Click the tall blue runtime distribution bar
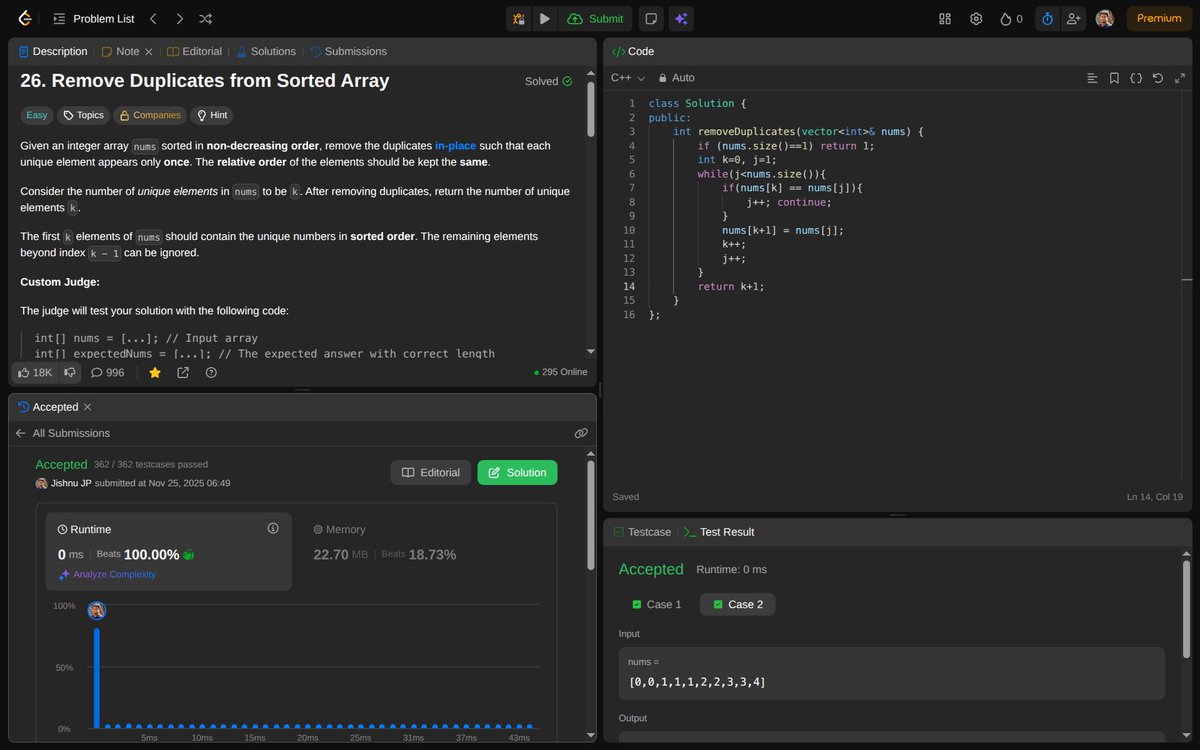 click(x=97, y=677)
